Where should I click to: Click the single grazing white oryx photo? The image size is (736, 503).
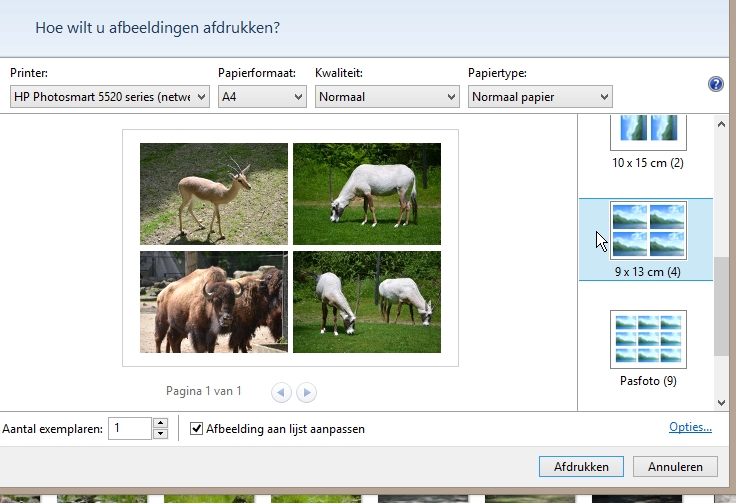367,194
